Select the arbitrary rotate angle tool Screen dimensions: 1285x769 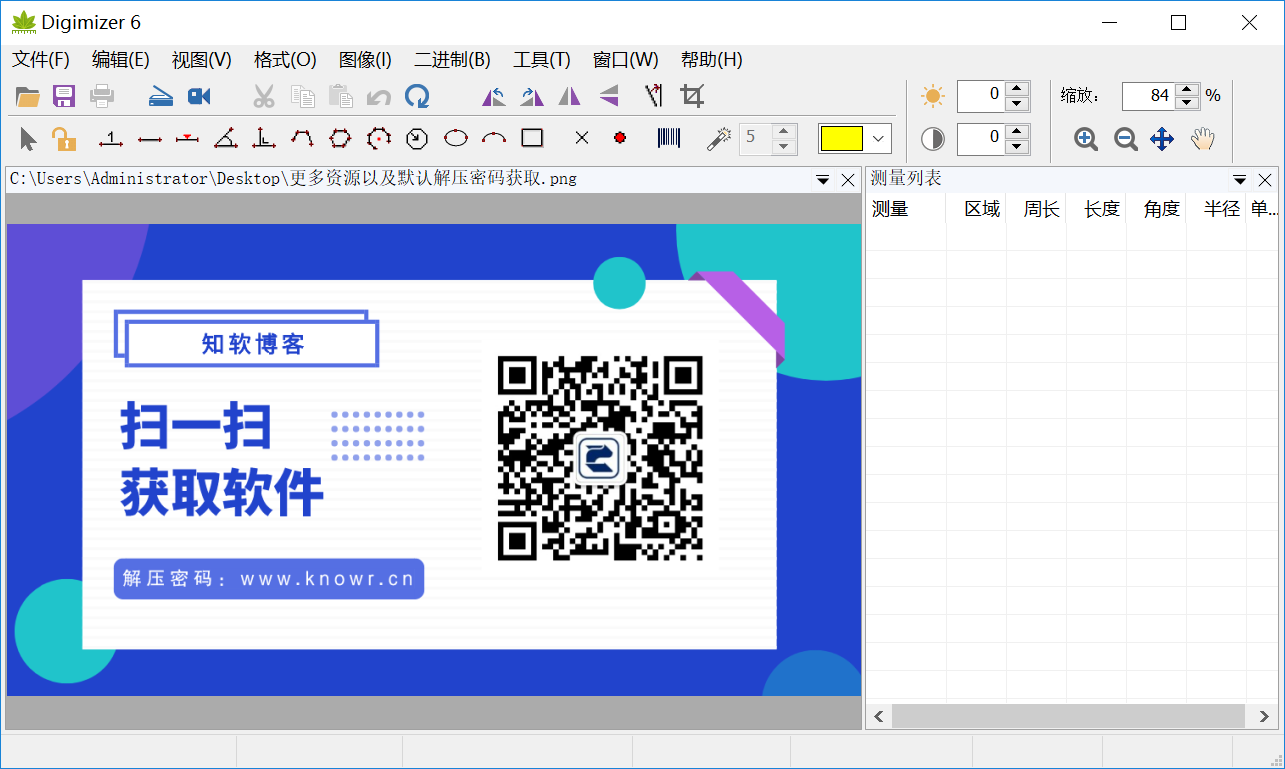[x=654, y=96]
